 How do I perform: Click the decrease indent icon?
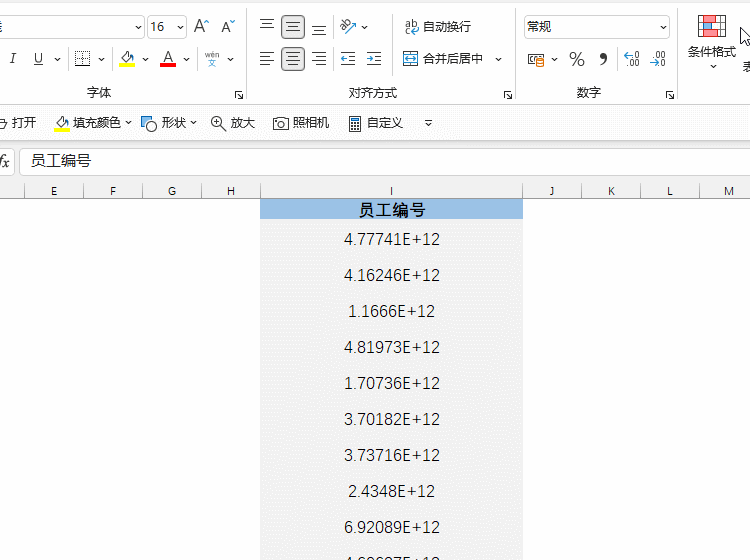coord(348,59)
